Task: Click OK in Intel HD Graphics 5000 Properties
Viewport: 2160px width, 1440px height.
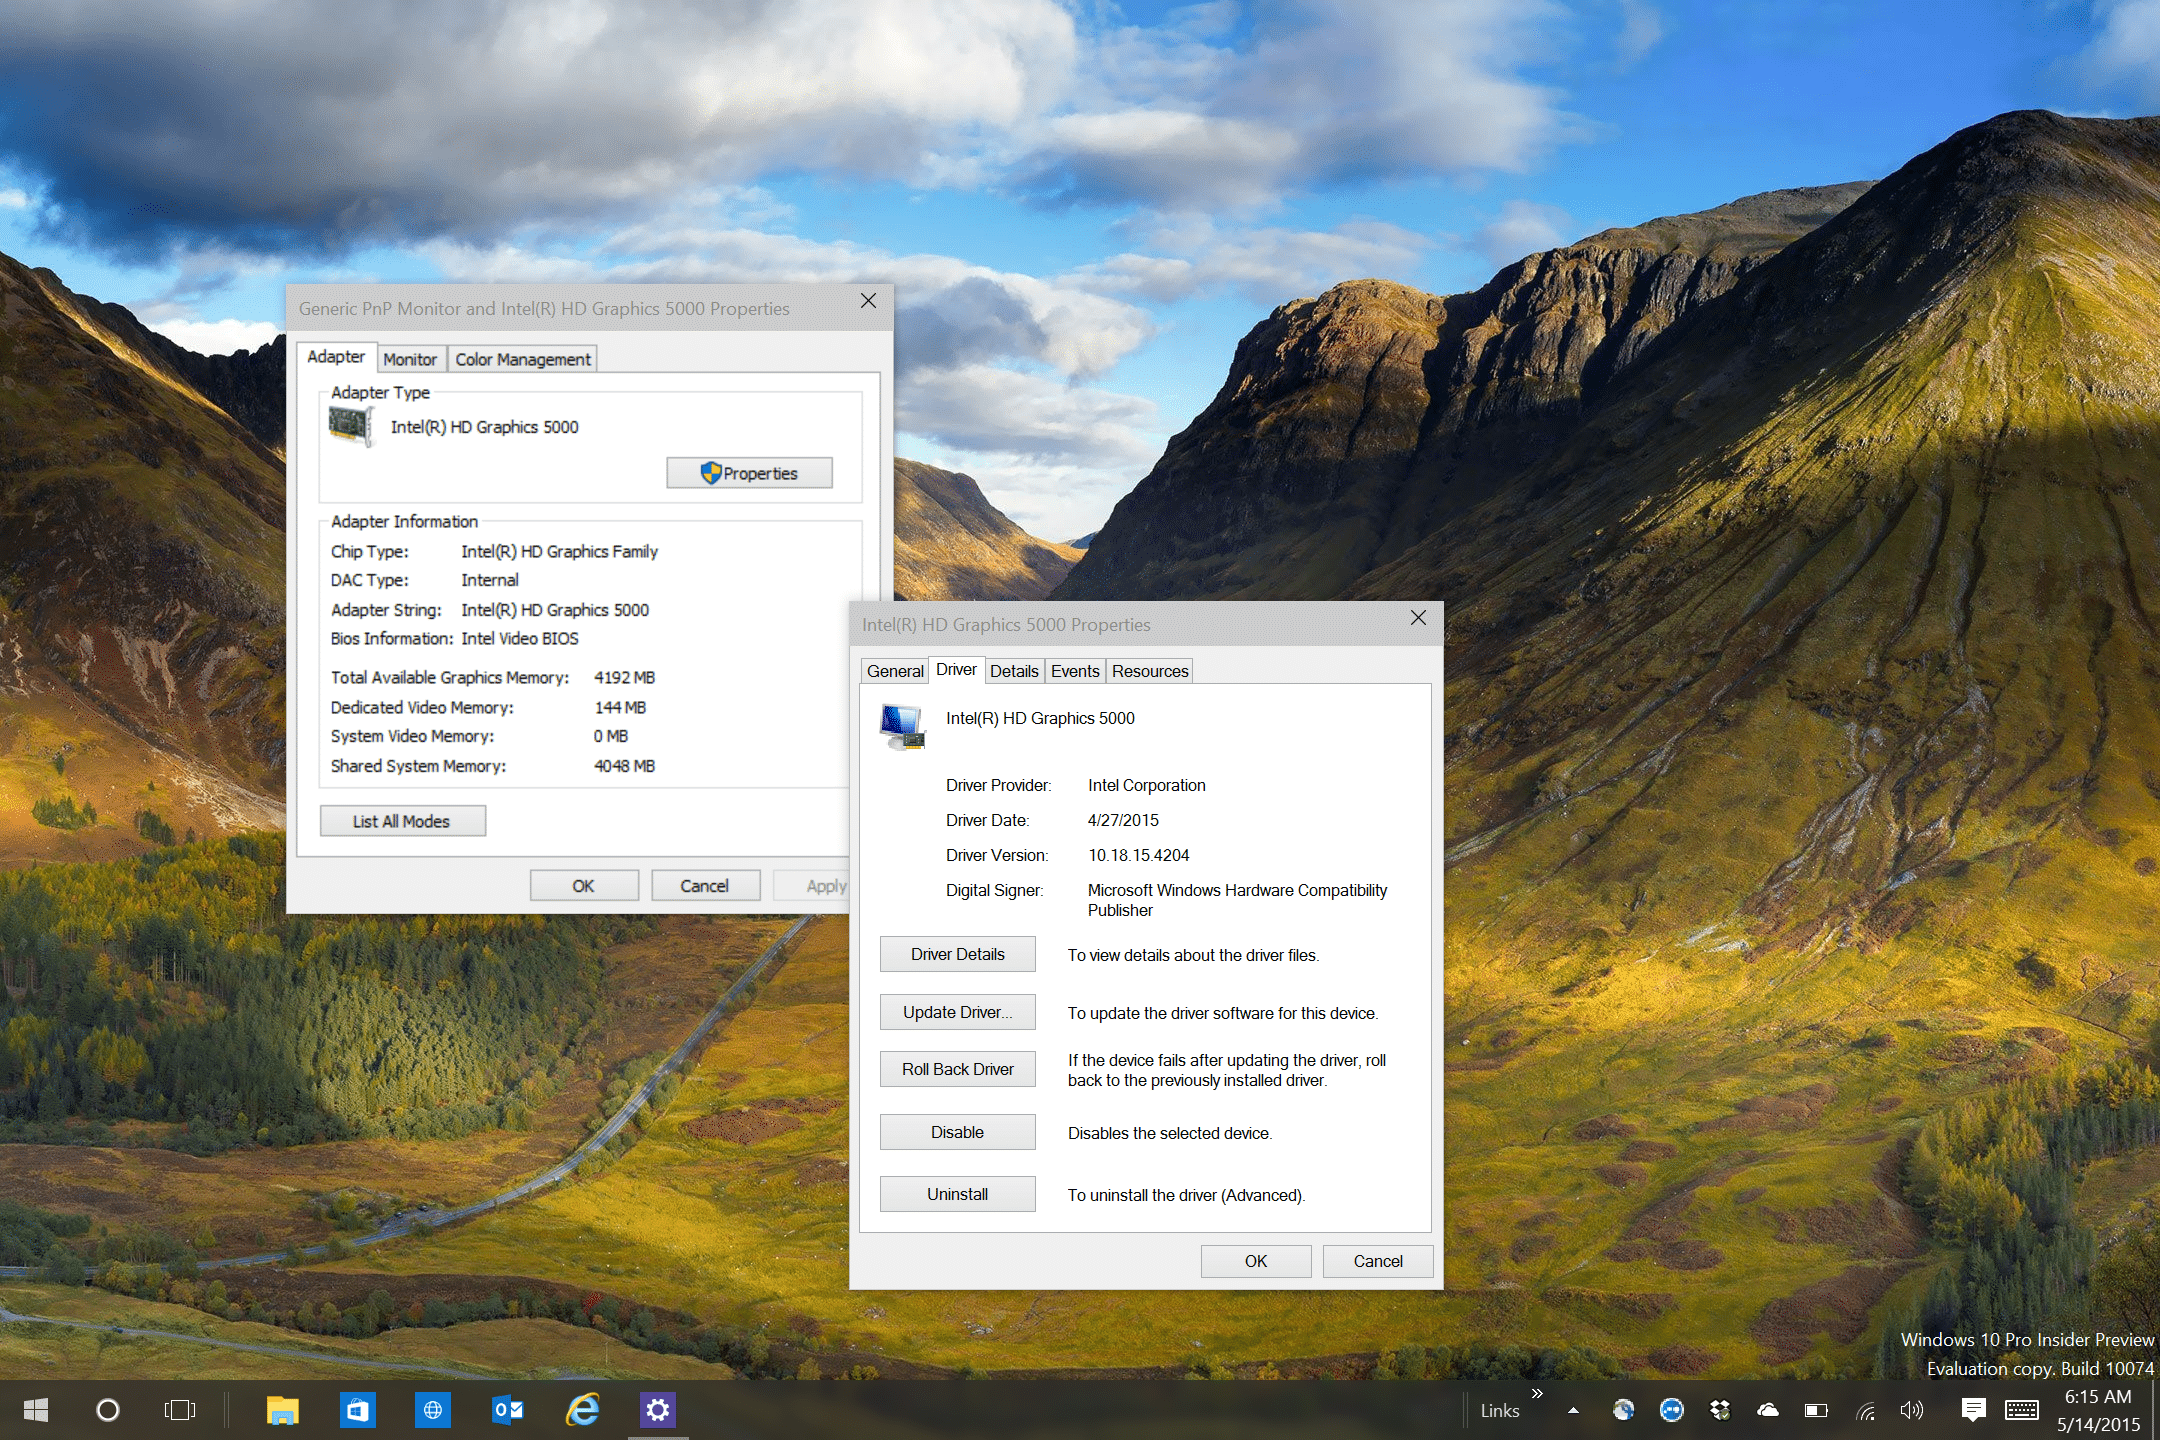Action: pos(1256,1261)
